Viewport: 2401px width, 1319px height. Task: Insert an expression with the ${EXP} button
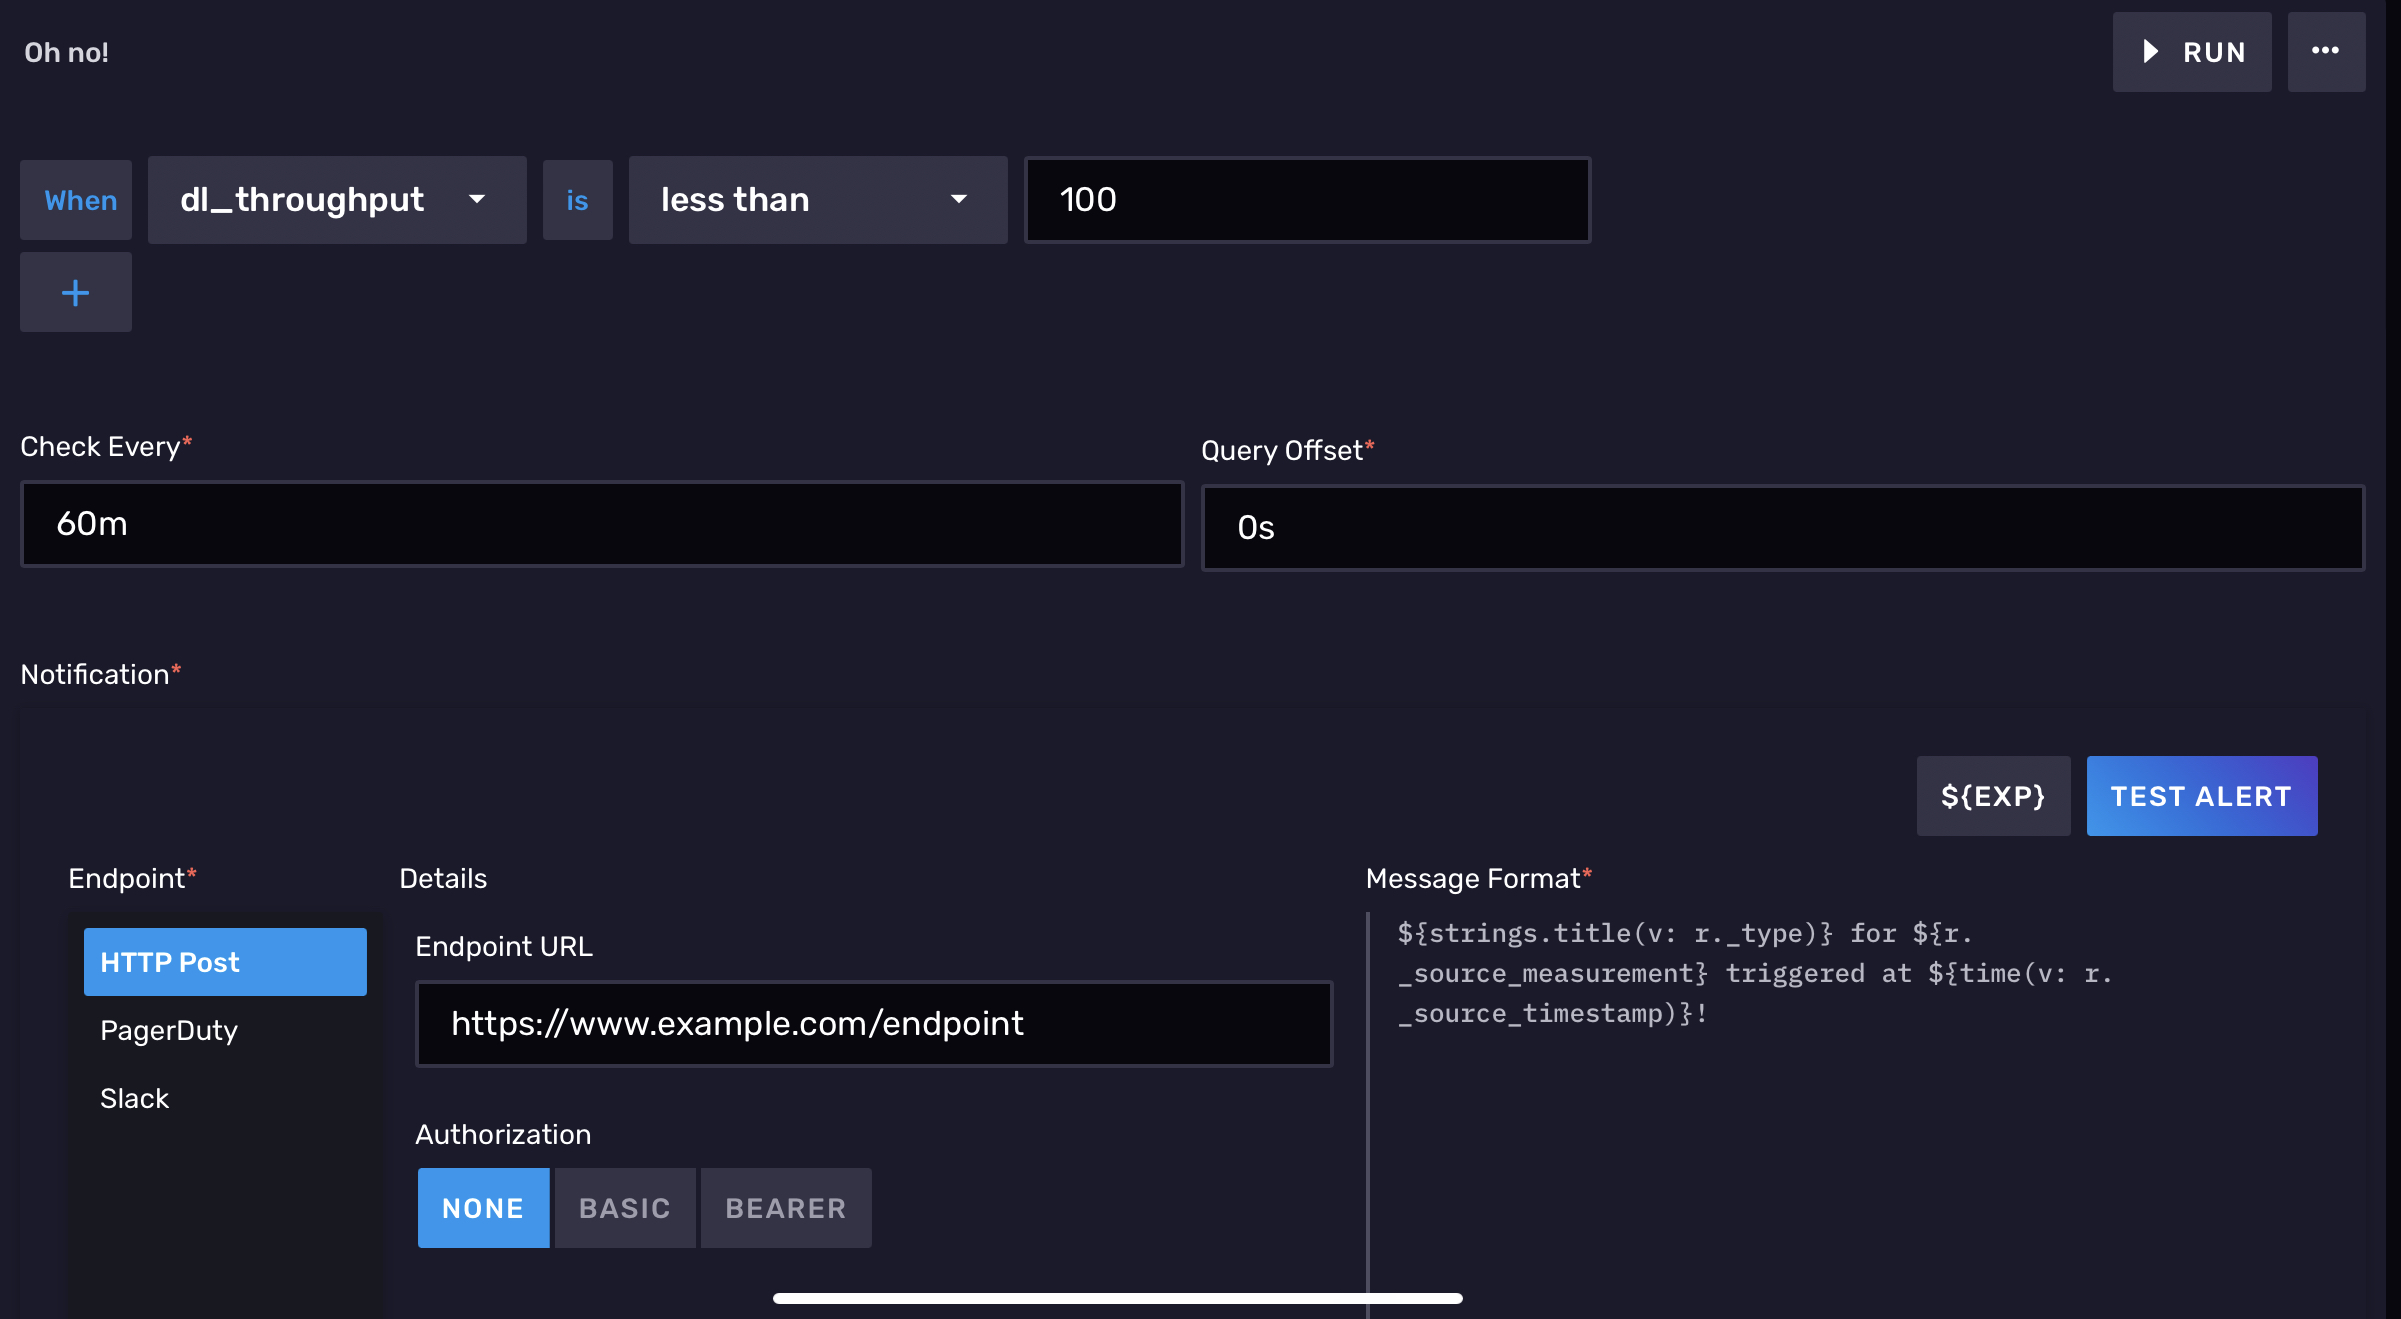click(x=1992, y=796)
